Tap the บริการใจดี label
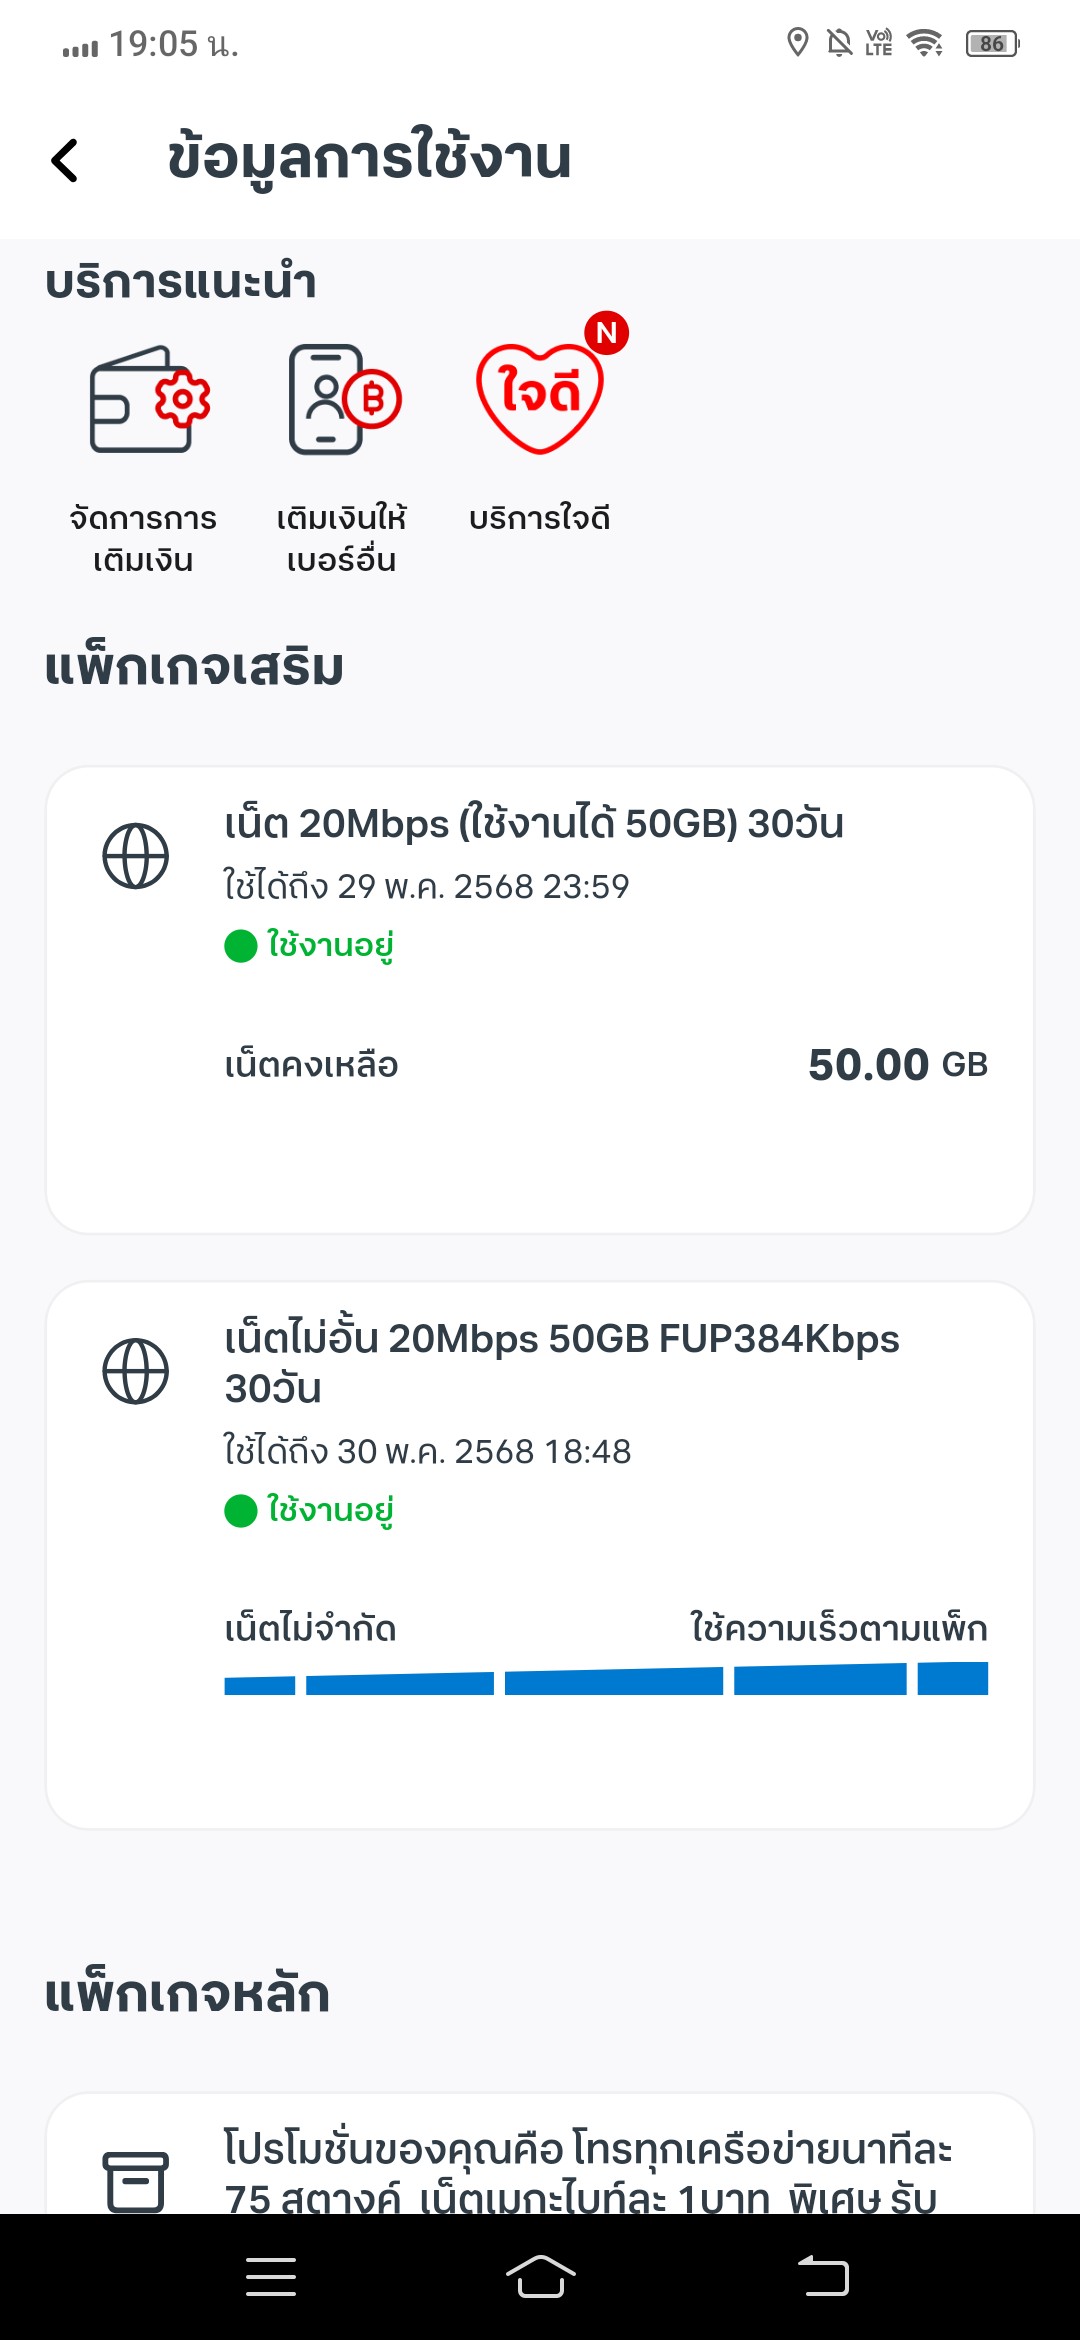The width and height of the screenshot is (1080, 2340). coord(540,519)
